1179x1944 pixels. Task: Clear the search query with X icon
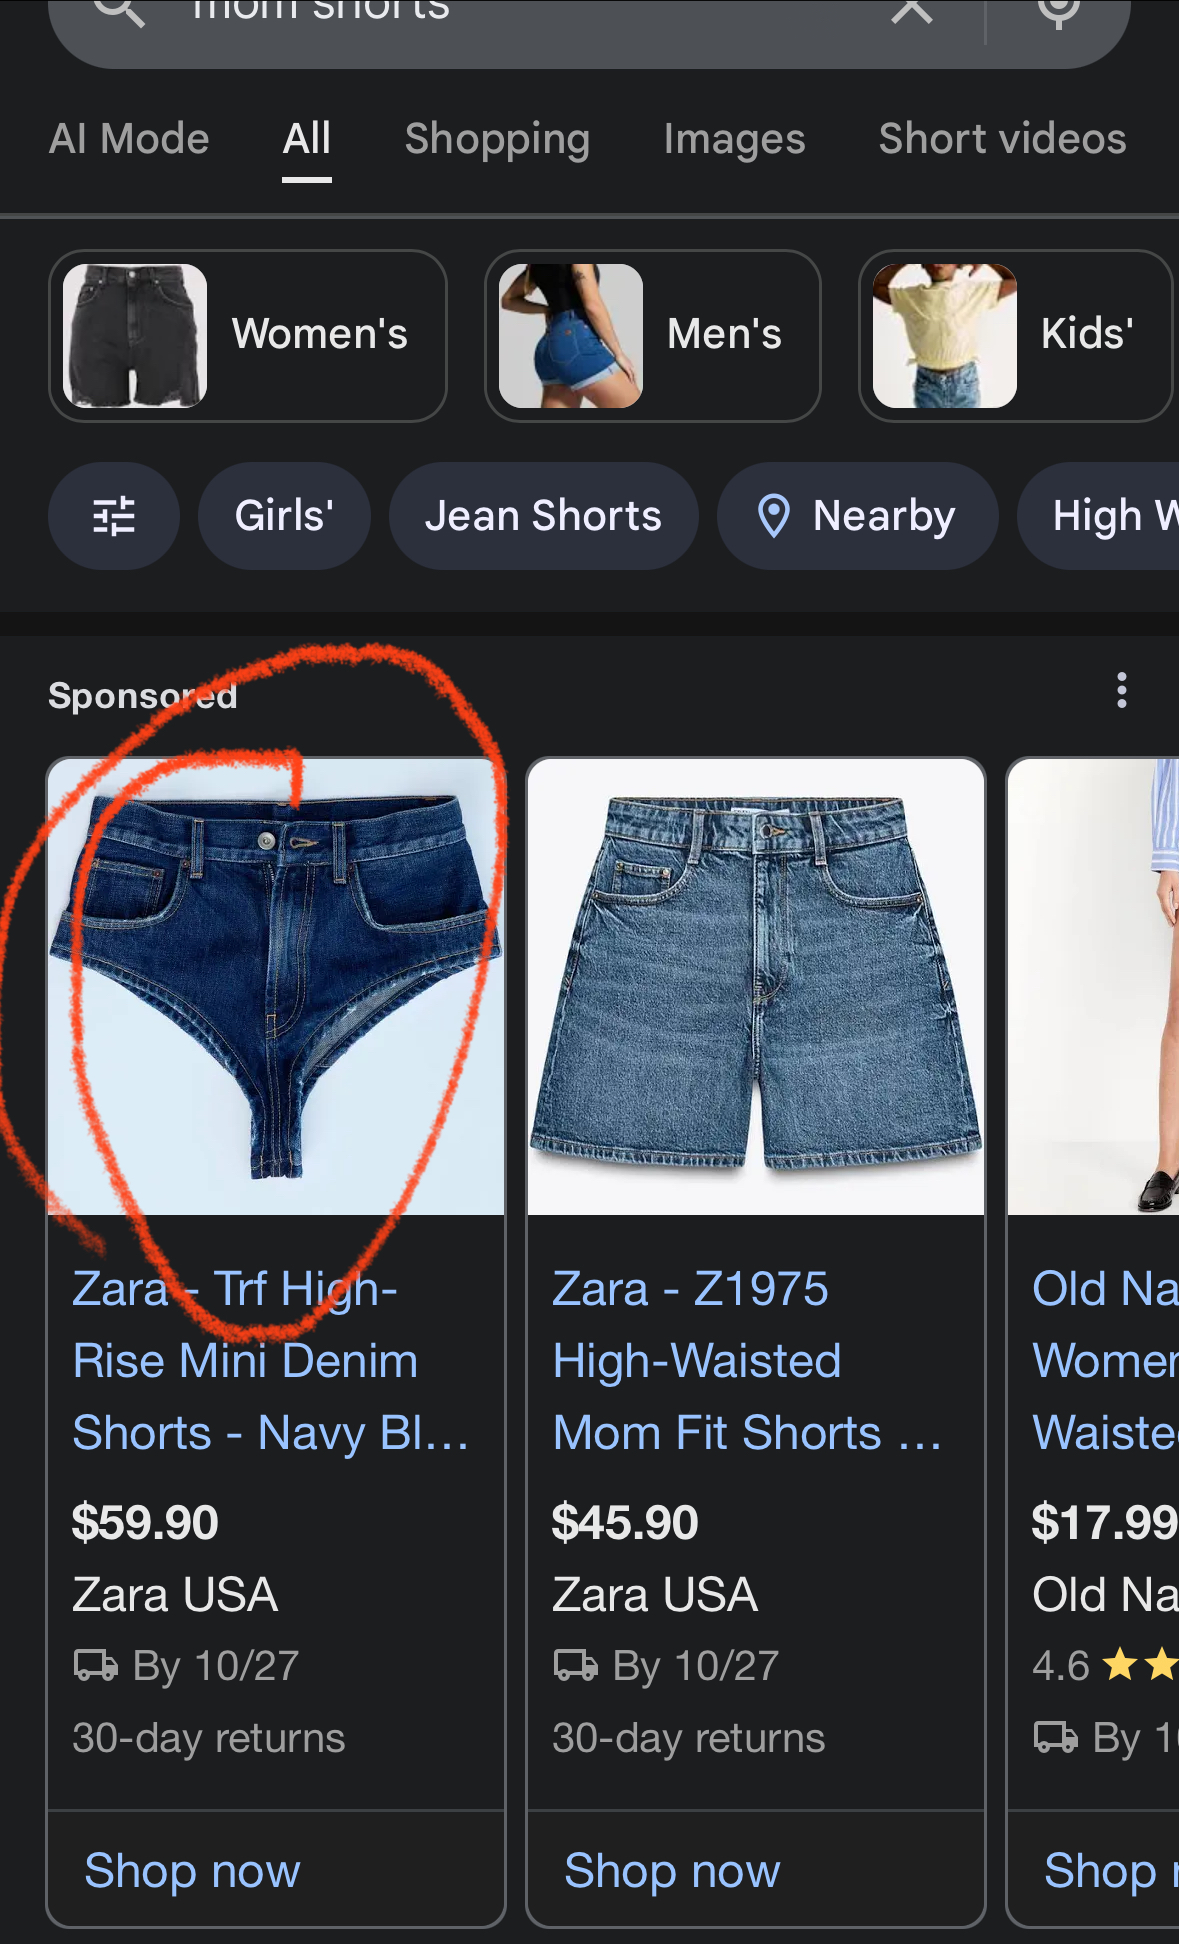[x=912, y=10]
